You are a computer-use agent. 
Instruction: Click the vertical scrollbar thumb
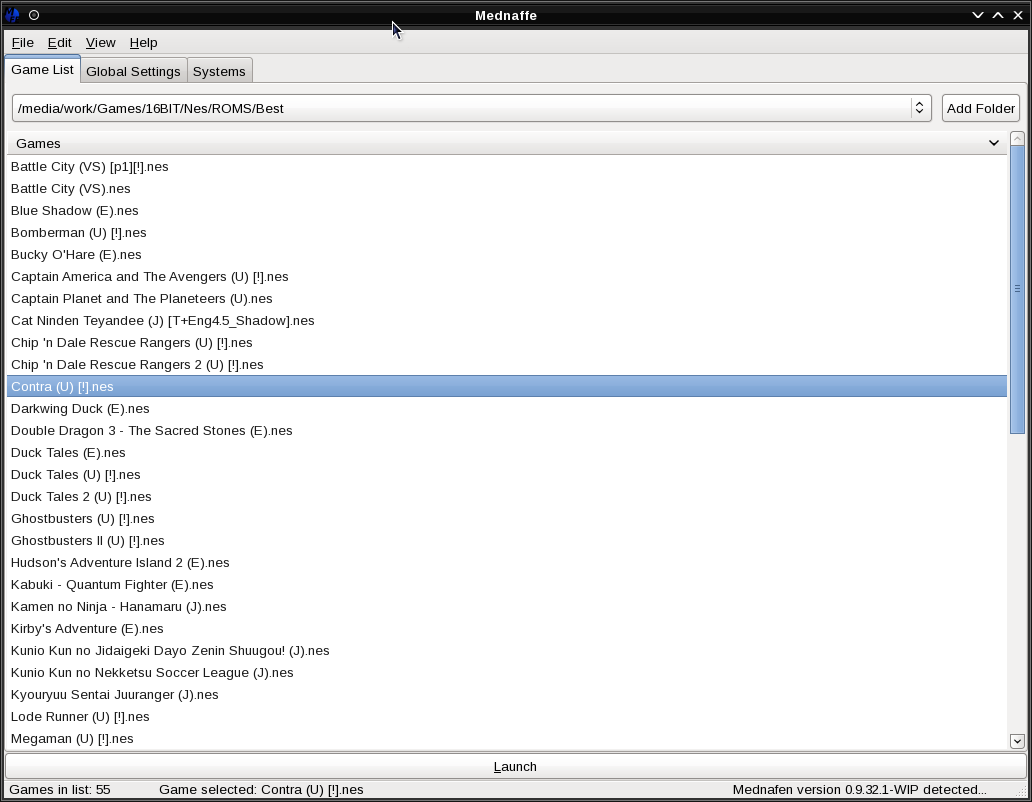(1017, 289)
